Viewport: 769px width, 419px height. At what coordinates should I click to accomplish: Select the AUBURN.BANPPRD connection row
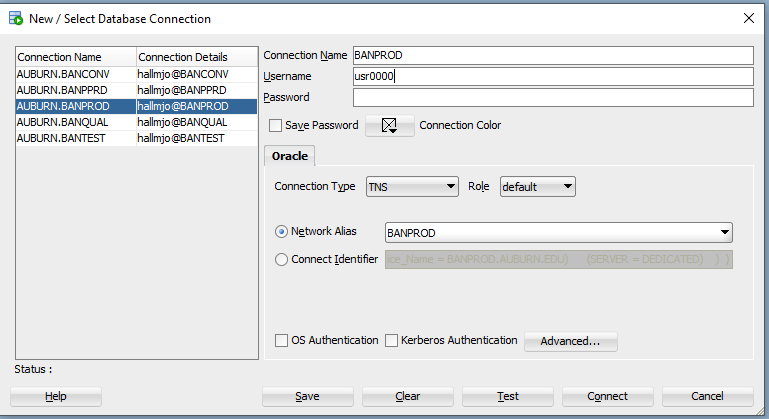136,90
